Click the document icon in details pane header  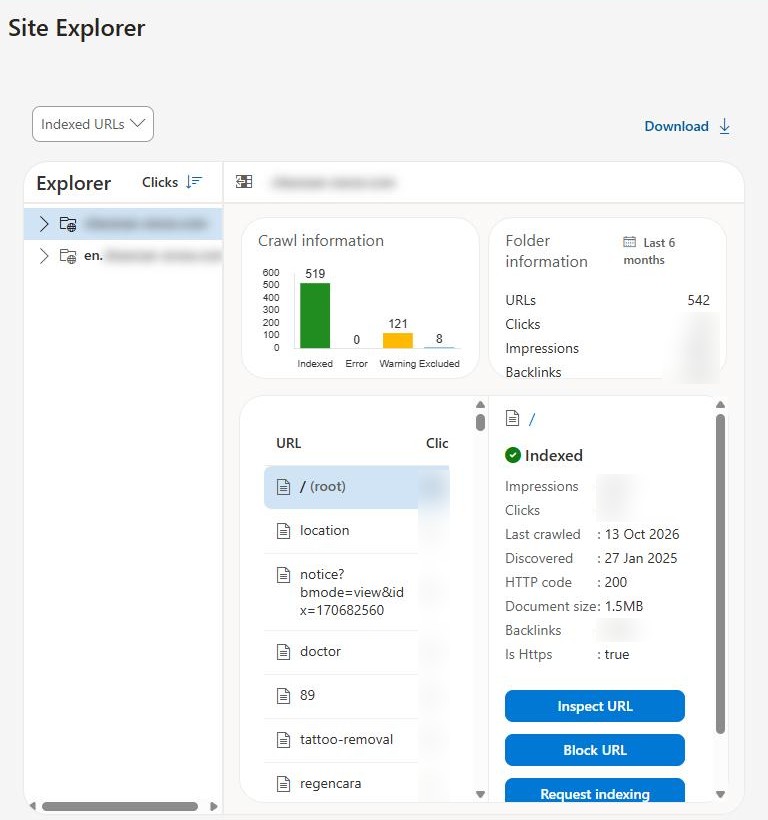512,418
